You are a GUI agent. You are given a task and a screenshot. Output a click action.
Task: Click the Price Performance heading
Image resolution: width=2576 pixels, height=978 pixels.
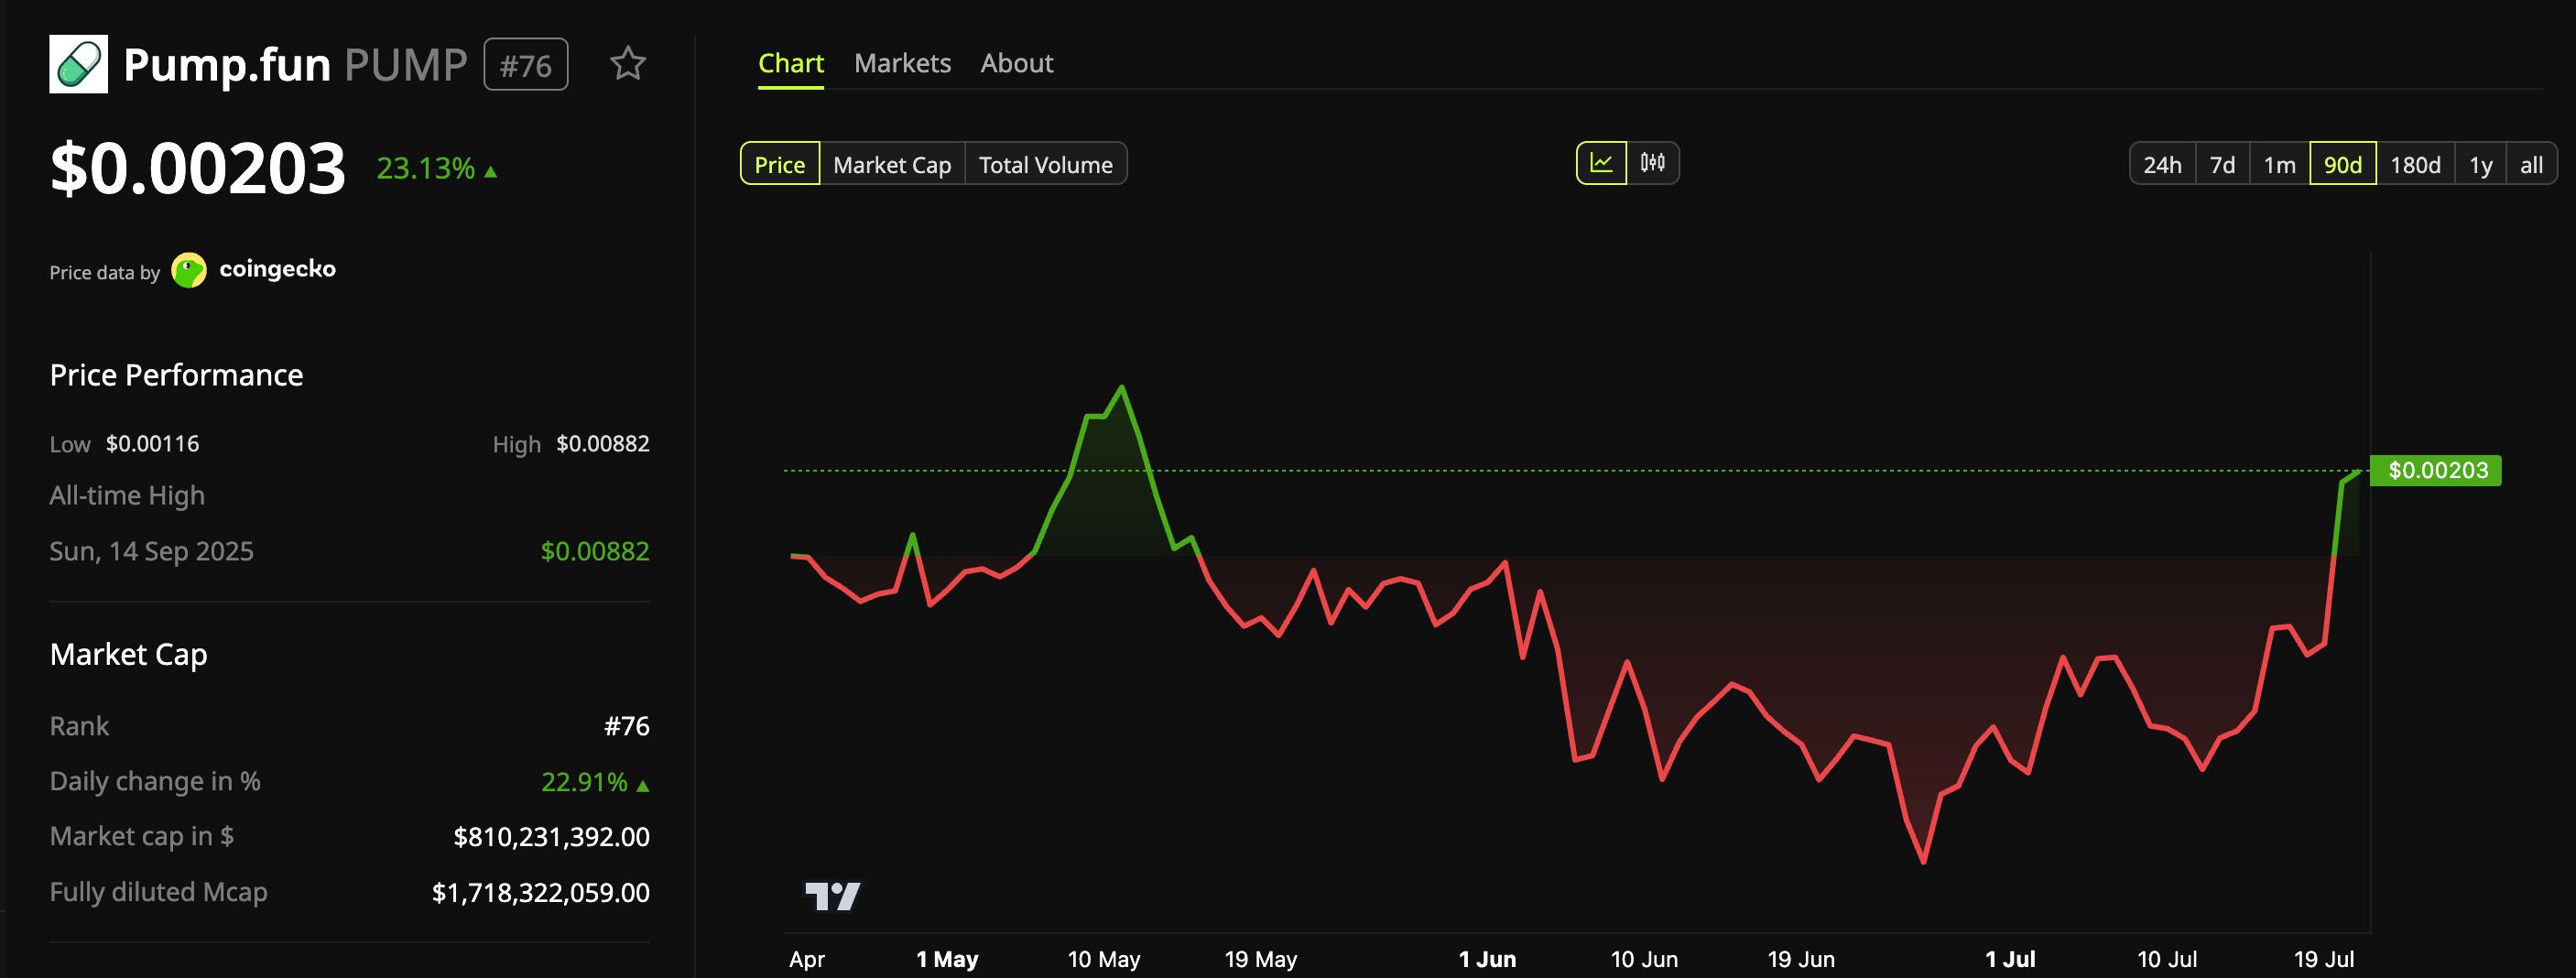tap(176, 375)
